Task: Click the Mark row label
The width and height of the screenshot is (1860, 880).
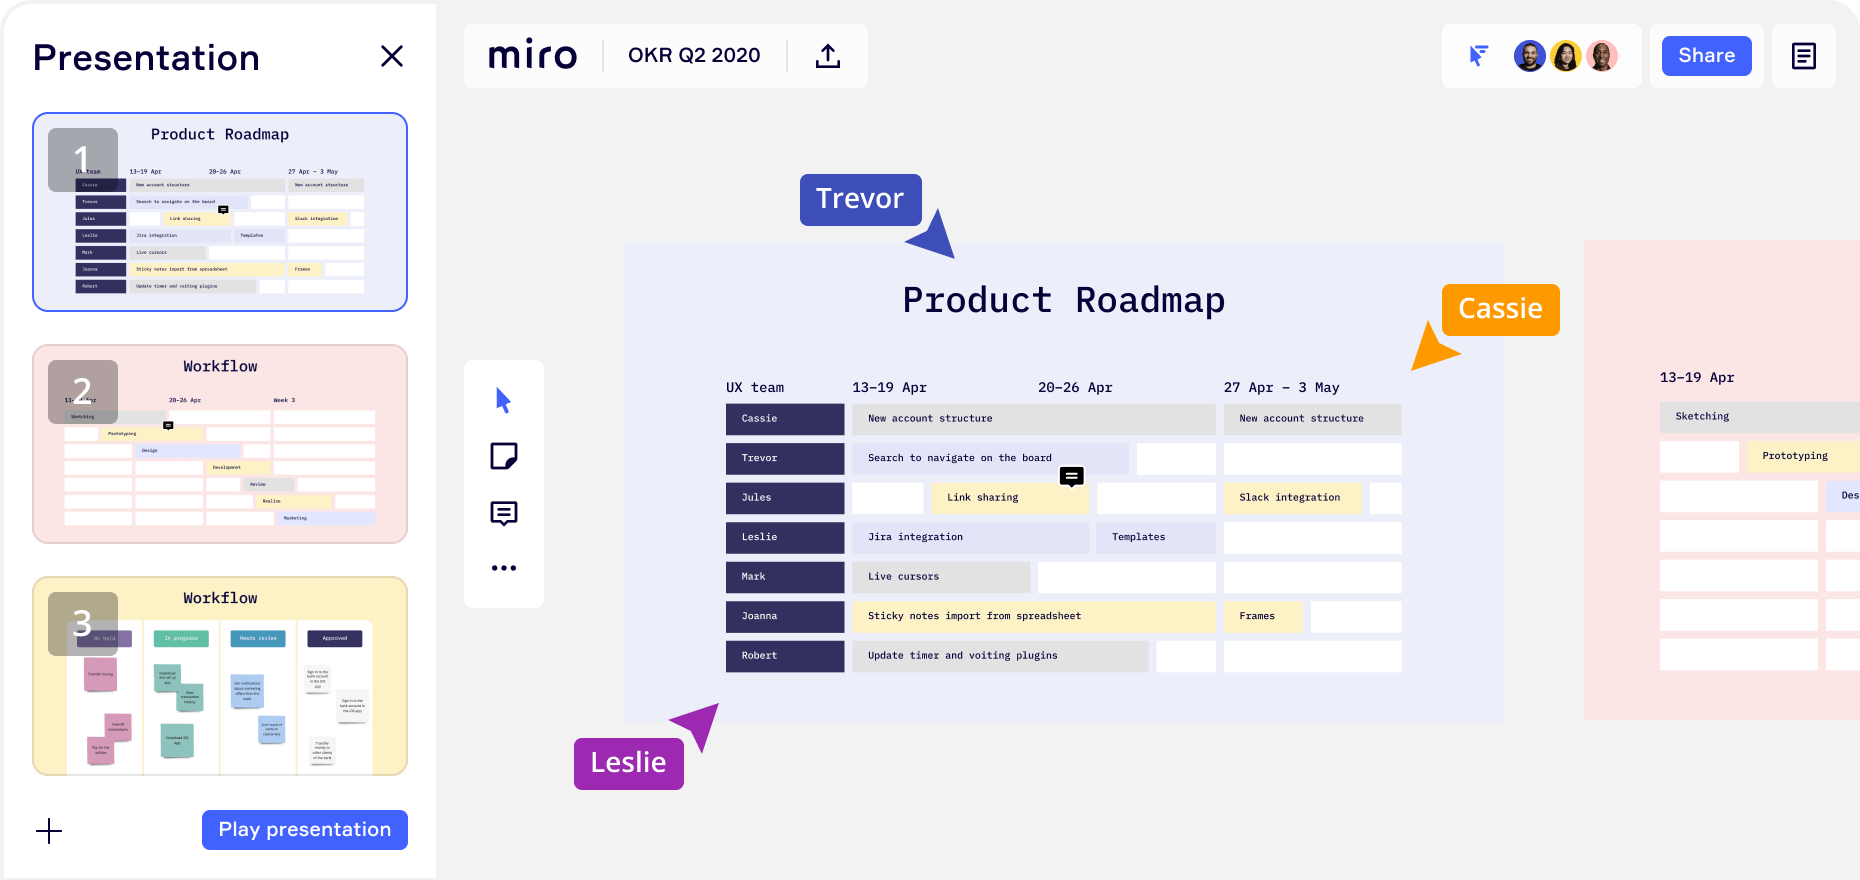Action: click(785, 577)
